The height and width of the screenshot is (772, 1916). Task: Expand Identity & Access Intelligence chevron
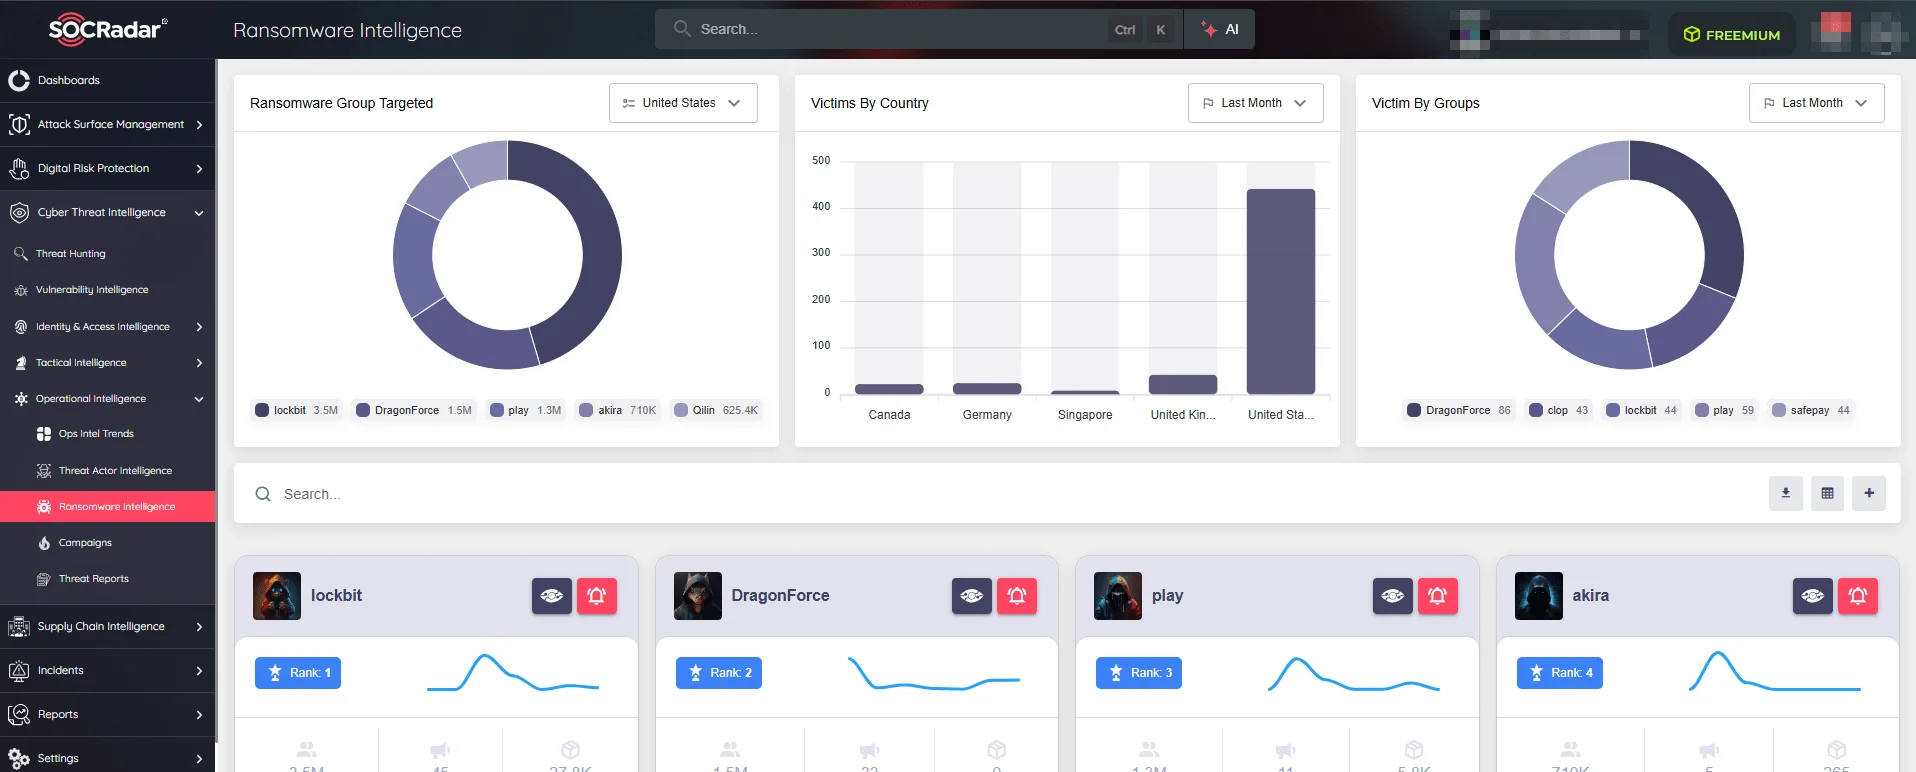pyautogui.click(x=199, y=327)
